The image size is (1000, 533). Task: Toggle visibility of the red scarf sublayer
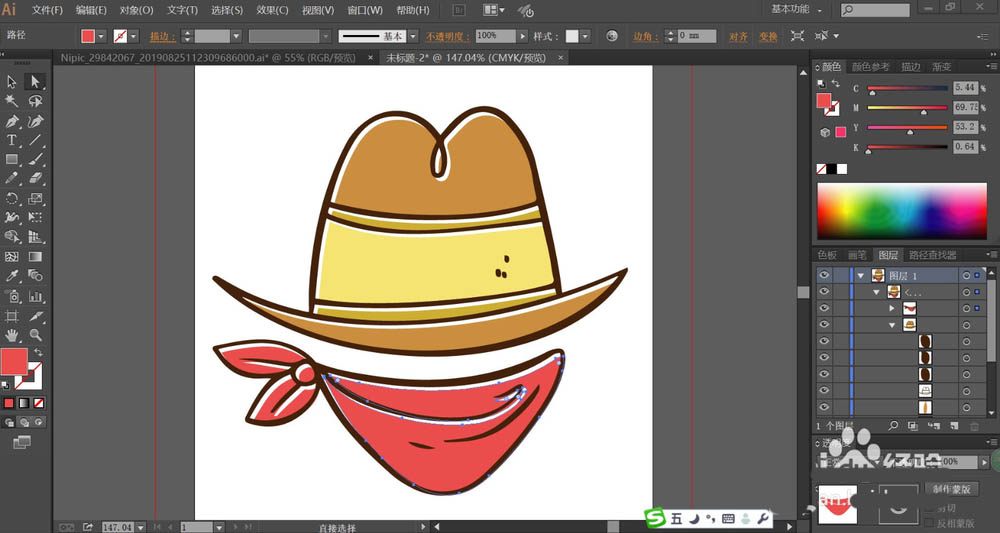click(x=824, y=308)
